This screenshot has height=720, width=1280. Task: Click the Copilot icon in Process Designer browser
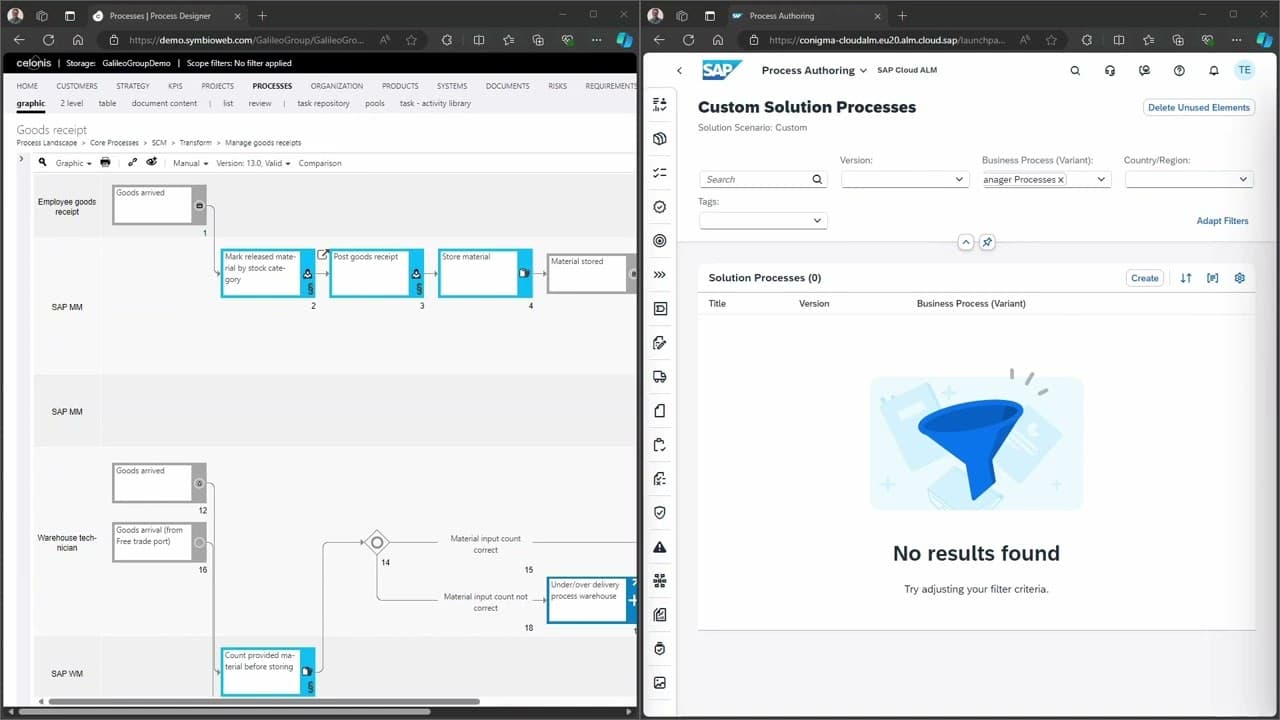(x=624, y=40)
